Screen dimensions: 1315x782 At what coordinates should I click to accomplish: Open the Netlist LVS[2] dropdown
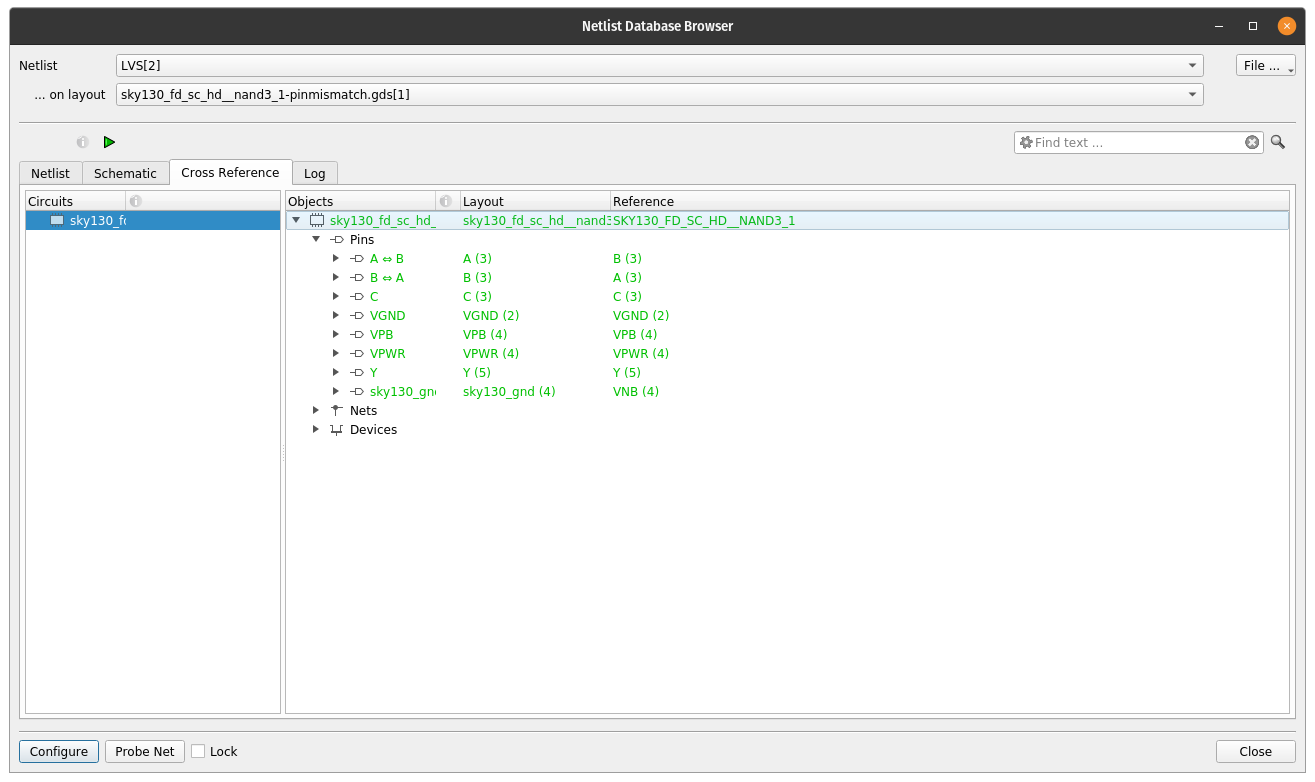click(659, 65)
